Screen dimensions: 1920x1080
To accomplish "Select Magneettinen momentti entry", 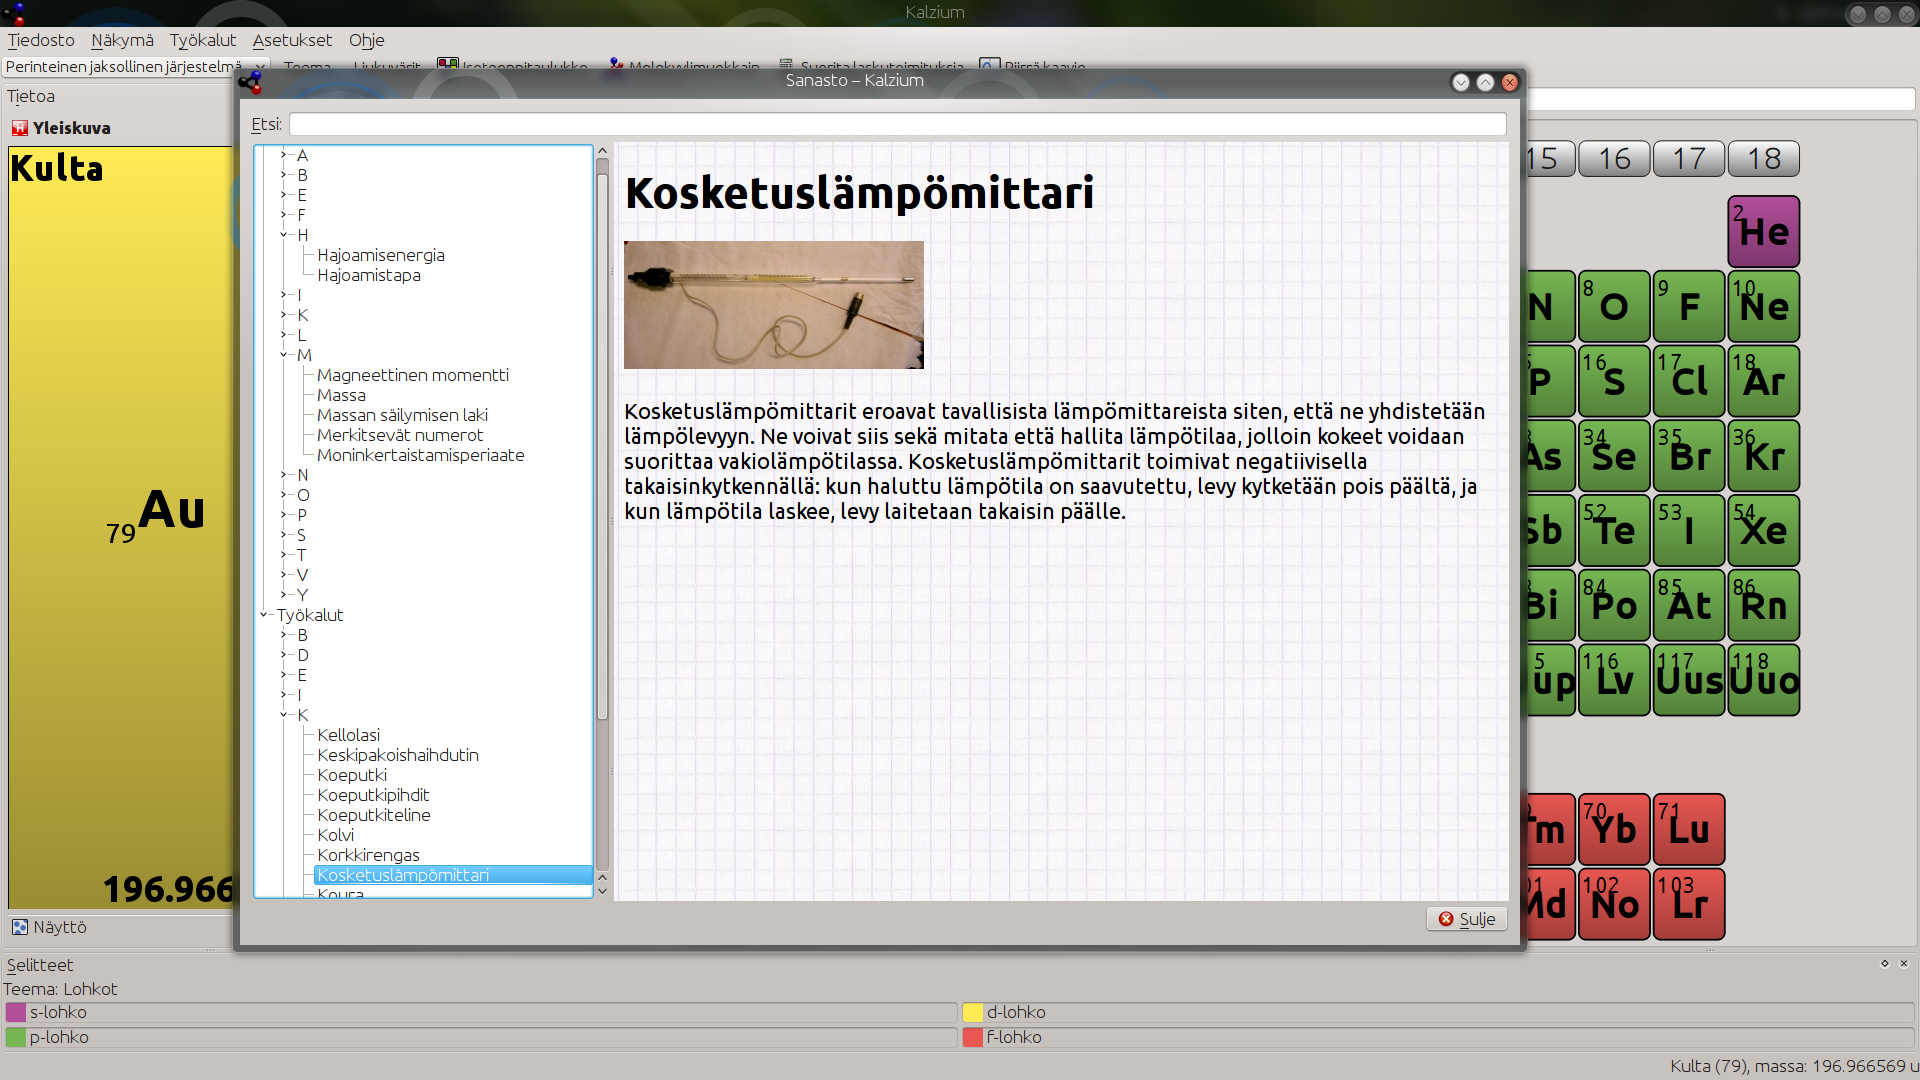I will [x=413, y=375].
